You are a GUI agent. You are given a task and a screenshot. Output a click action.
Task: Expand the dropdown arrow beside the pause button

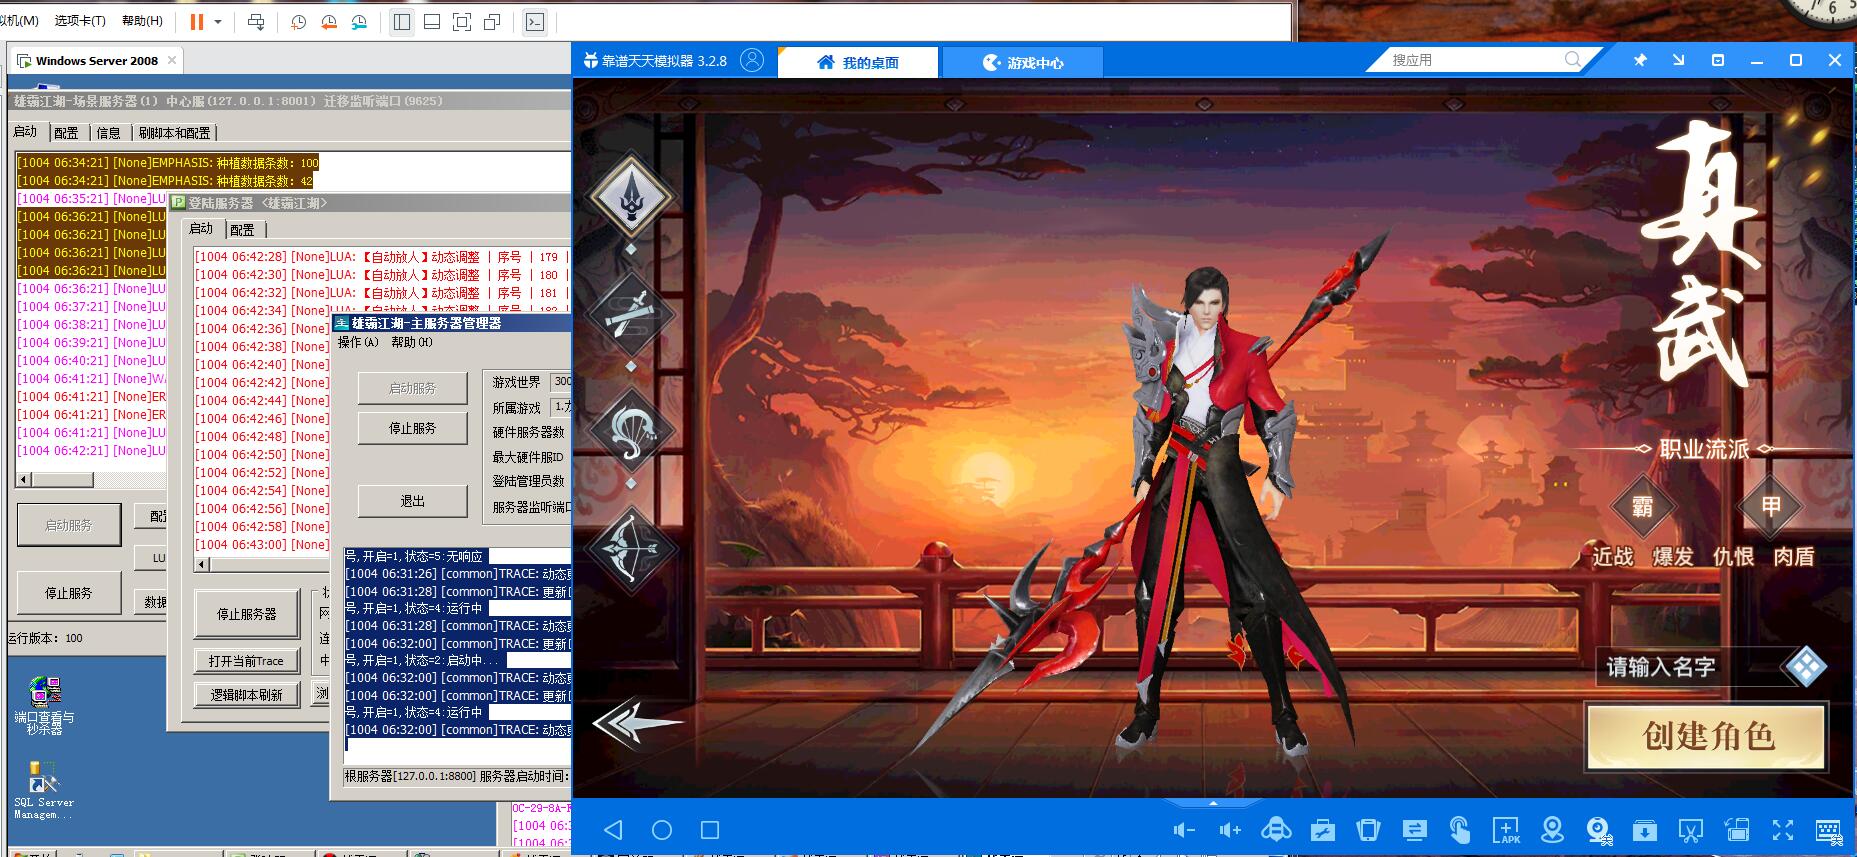218,22
